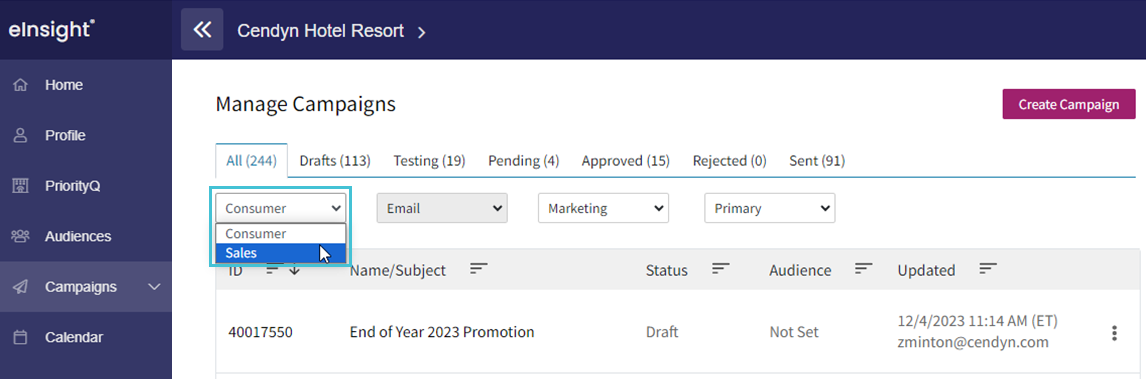The width and height of the screenshot is (1146, 379).
Task: Click the PriorityQ sidebar icon
Action: pyautogui.click(x=20, y=186)
